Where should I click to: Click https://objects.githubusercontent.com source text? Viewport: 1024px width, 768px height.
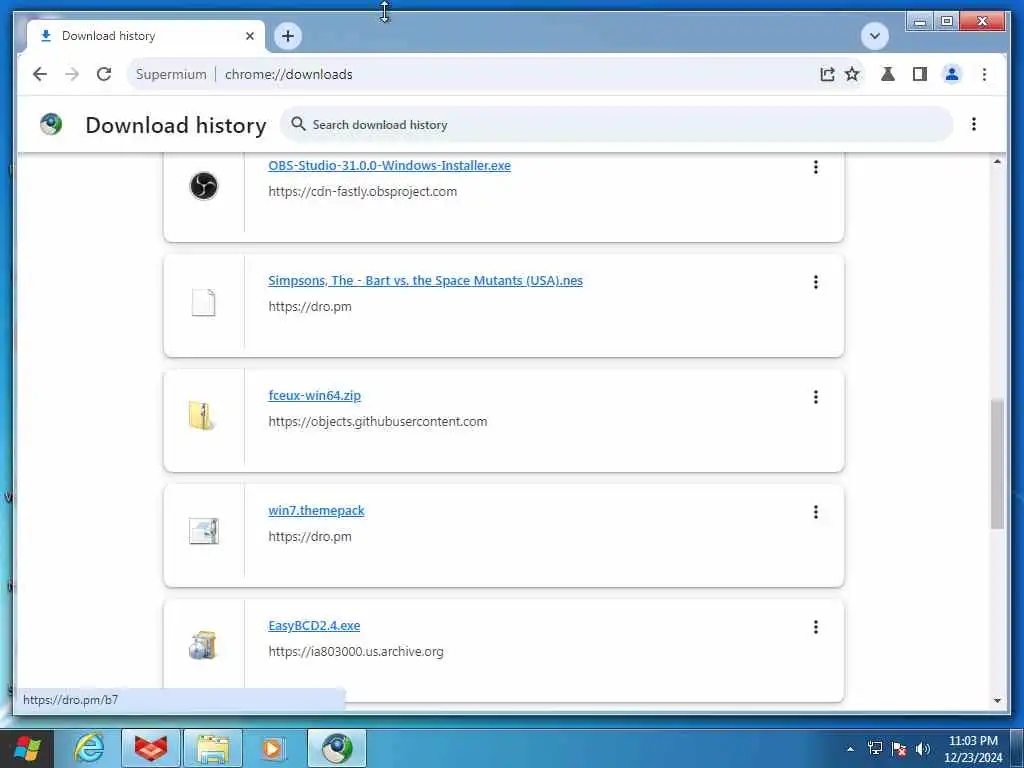(377, 421)
